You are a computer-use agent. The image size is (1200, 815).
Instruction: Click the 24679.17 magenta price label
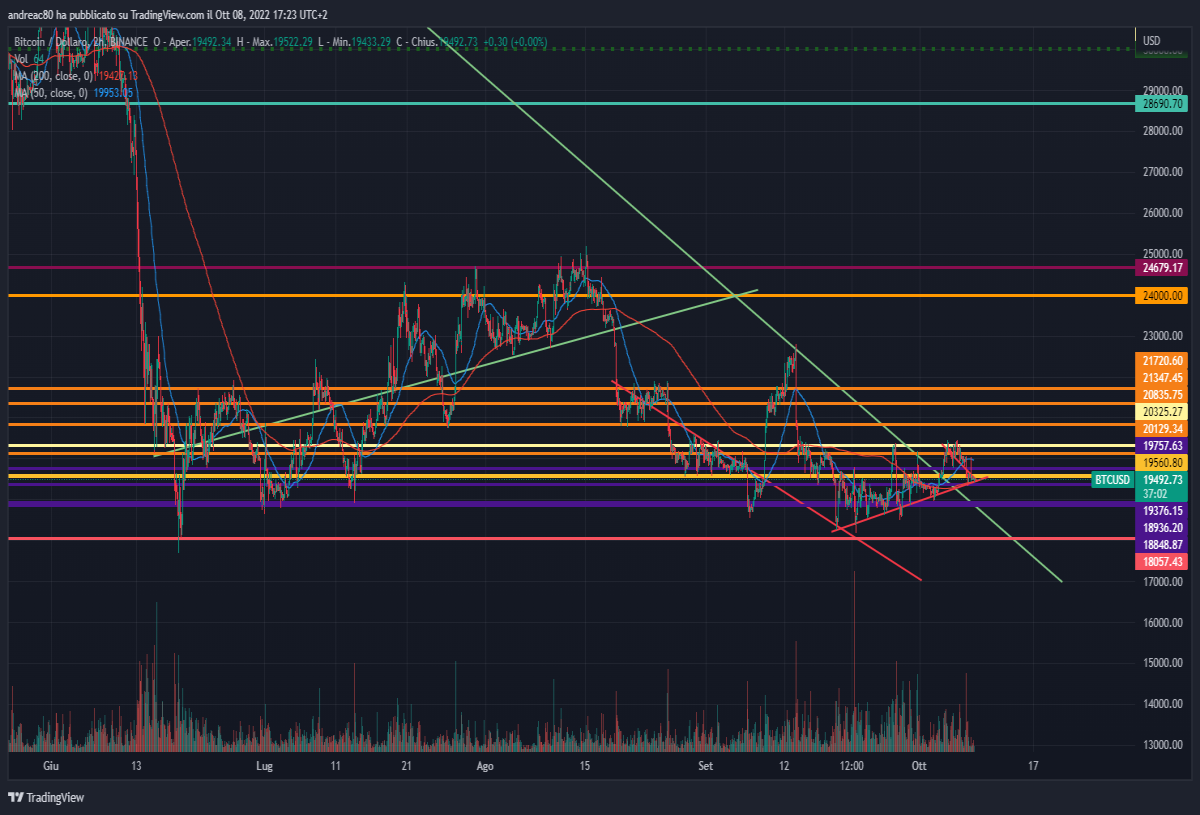tap(1163, 268)
